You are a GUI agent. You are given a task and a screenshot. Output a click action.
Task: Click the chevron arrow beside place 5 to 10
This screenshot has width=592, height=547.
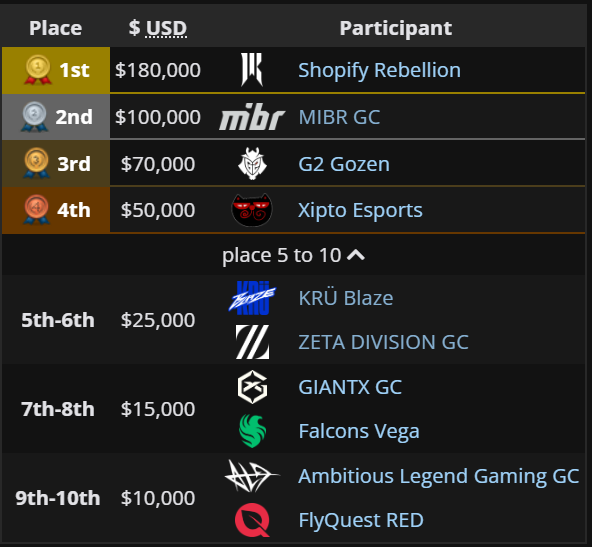[x=356, y=255]
